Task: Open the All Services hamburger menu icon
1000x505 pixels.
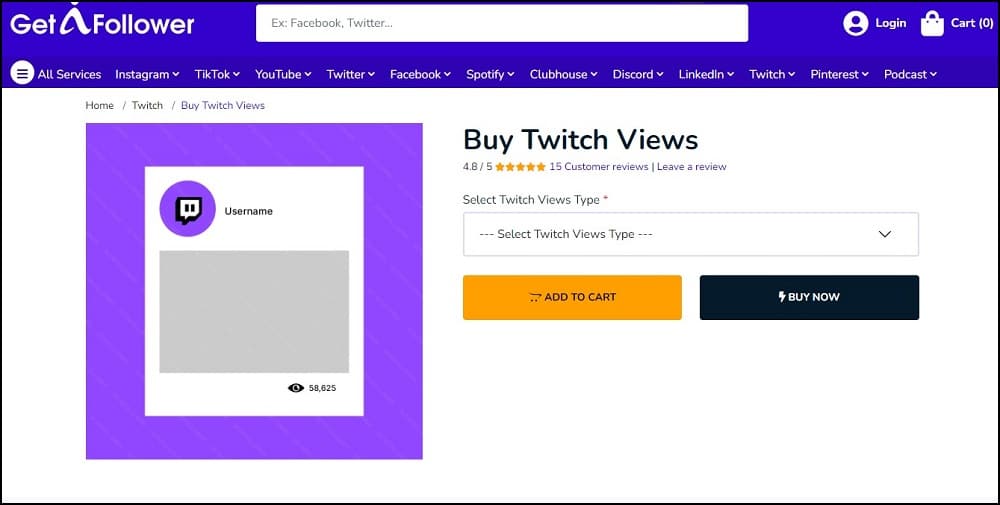Action: tap(22, 73)
